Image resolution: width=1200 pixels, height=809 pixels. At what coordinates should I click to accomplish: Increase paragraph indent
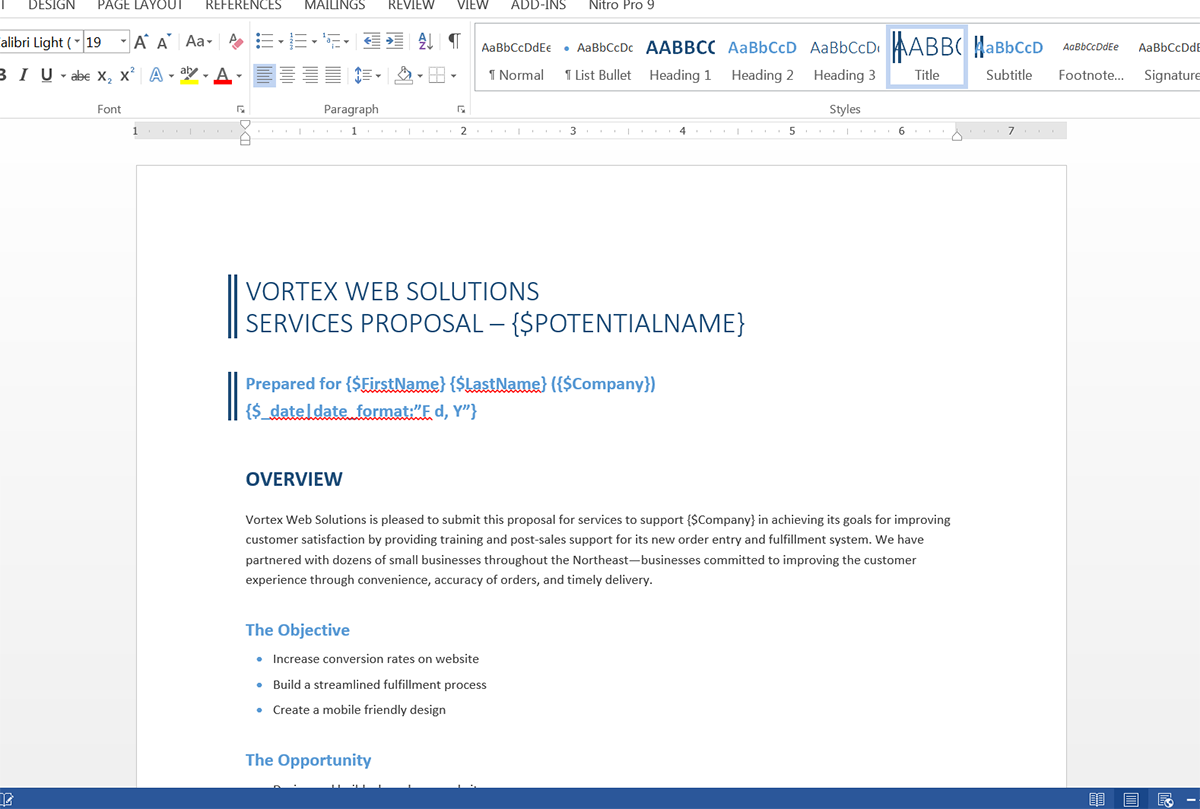(395, 42)
